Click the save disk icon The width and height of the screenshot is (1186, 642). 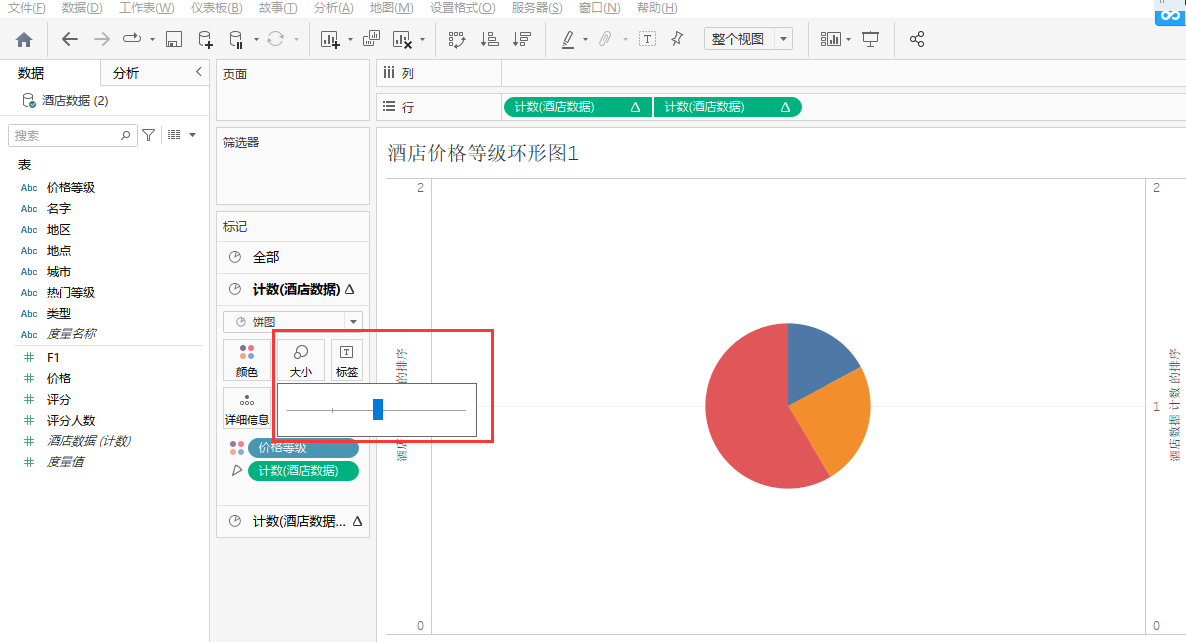coord(174,39)
